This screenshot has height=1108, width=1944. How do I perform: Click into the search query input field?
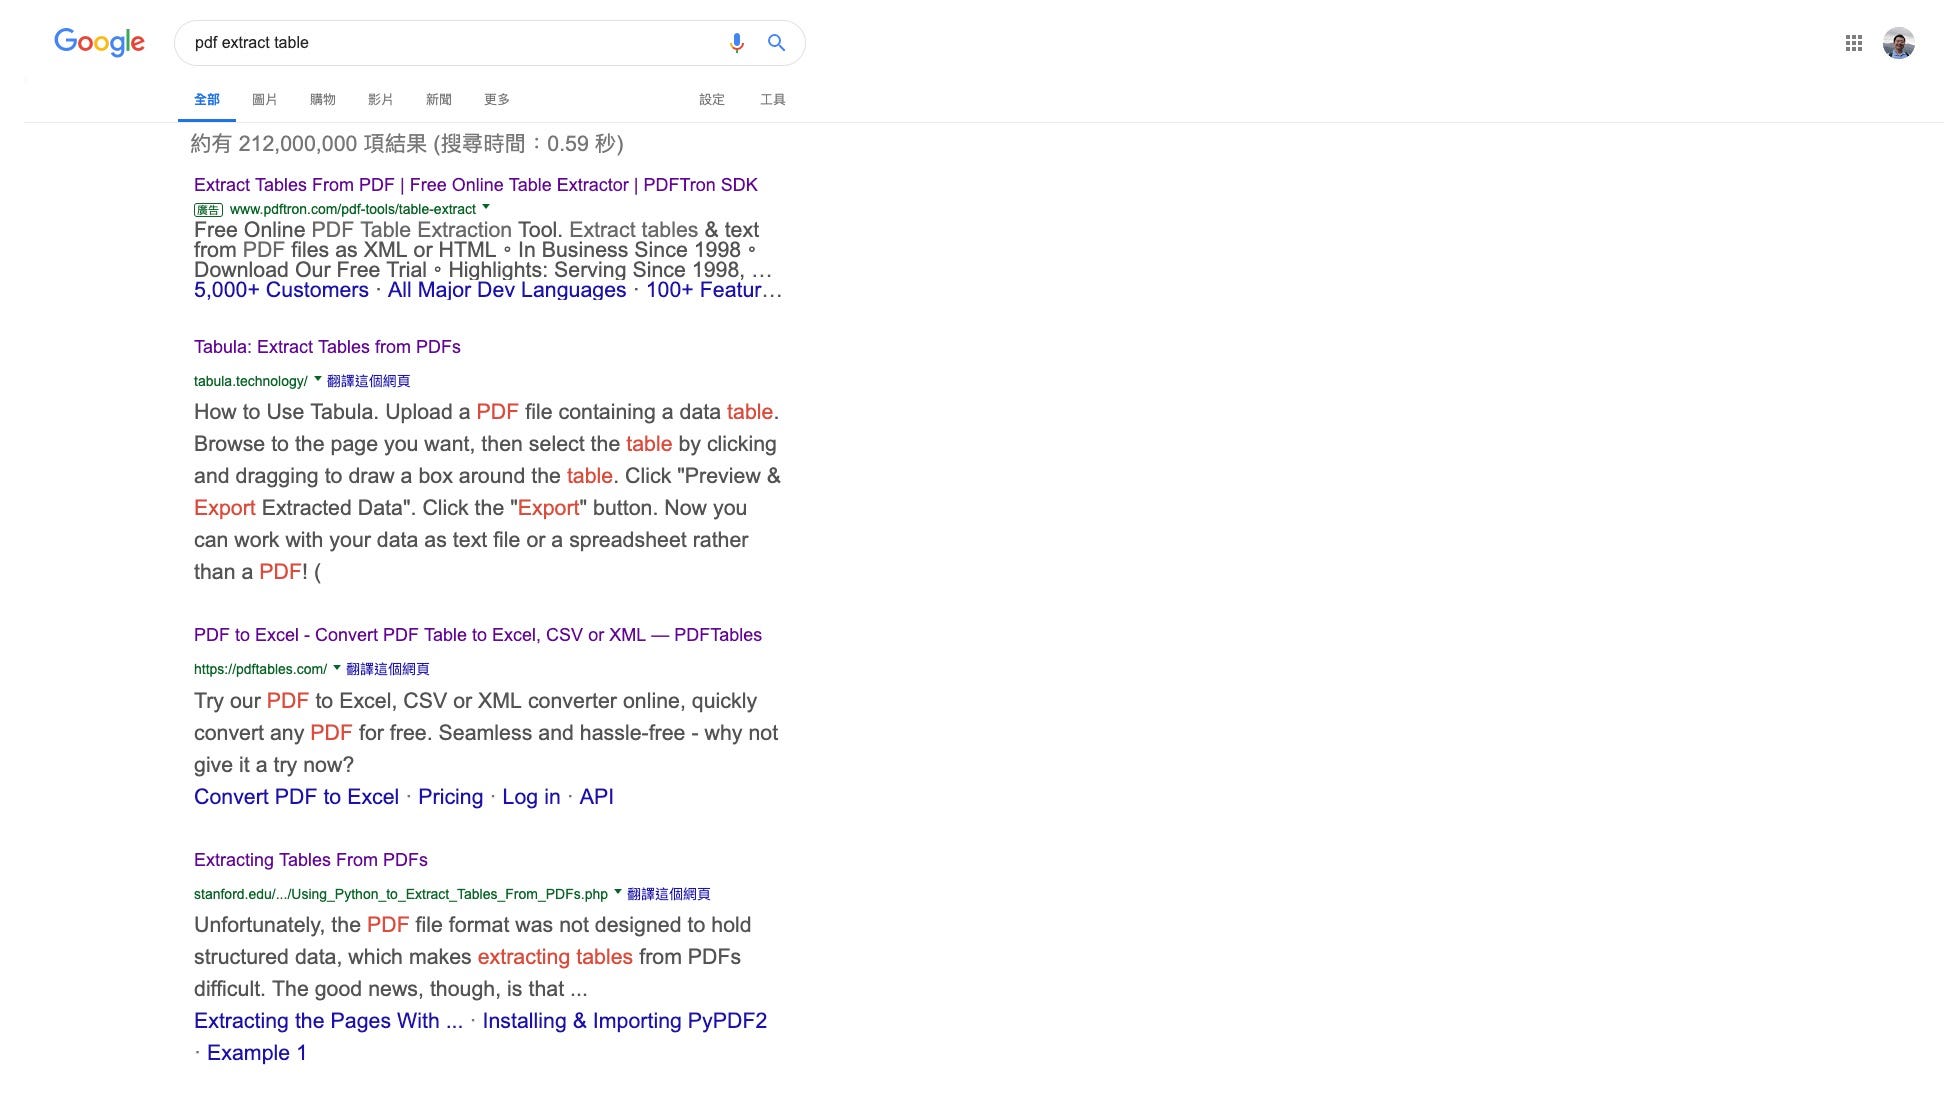point(450,43)
